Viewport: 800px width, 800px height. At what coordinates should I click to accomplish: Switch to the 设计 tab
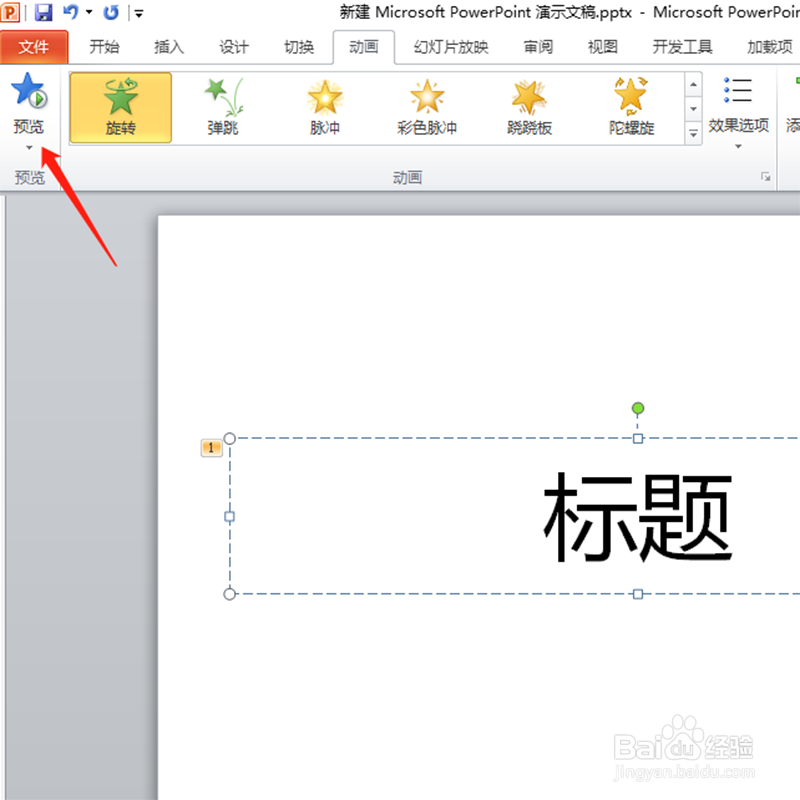234,47
